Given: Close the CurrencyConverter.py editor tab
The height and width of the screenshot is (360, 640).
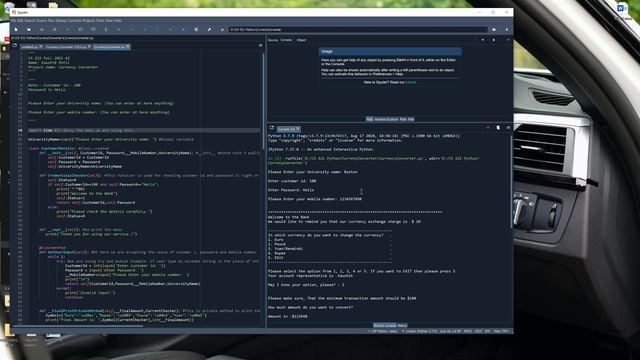Looking at the screenshot, I should coord(128,47).
